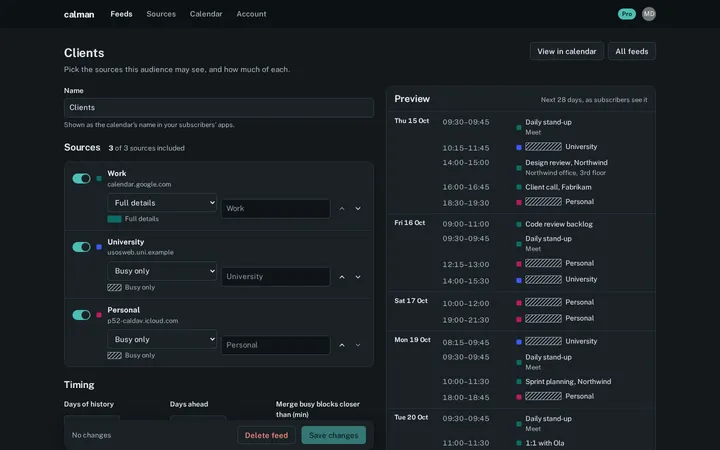Select Design review, Northwind preview event
720x450 pixels.
click(566, 163)
